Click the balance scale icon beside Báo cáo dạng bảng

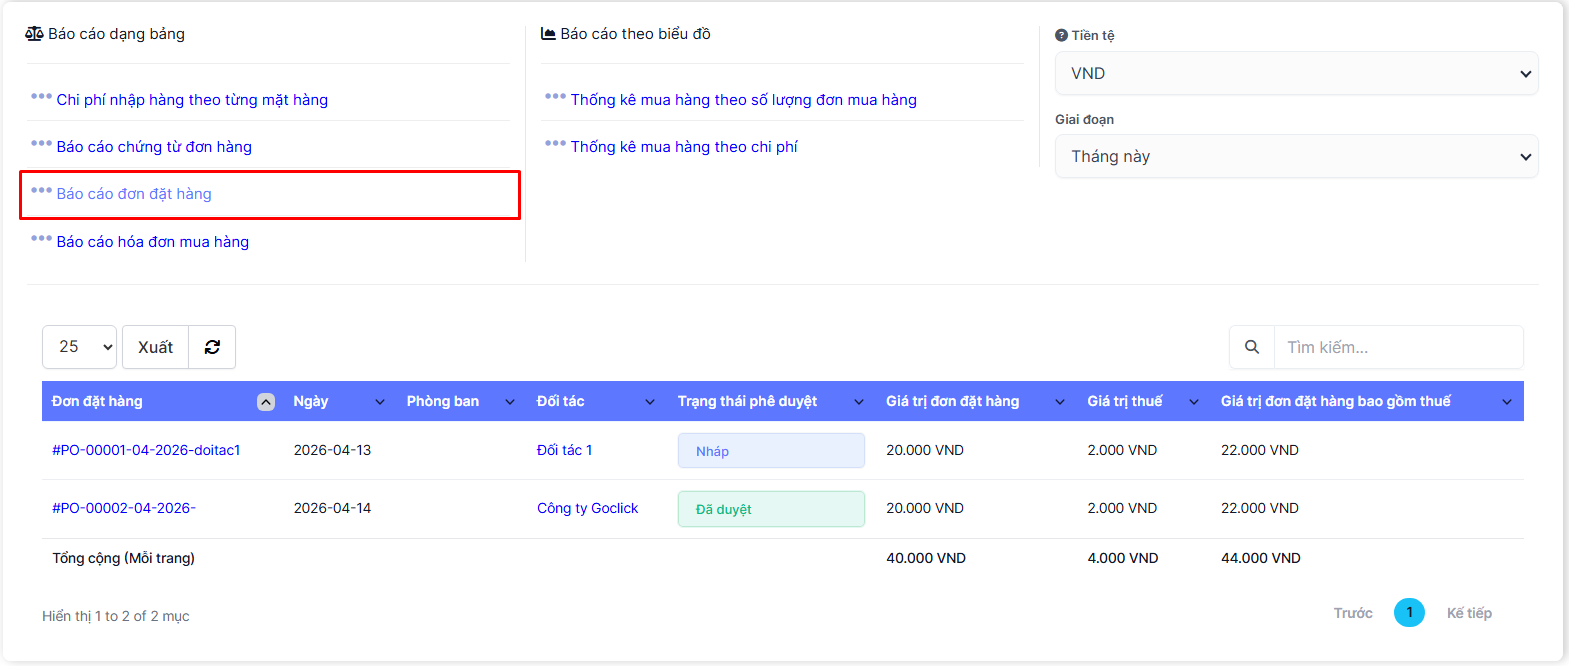[34, 34]
